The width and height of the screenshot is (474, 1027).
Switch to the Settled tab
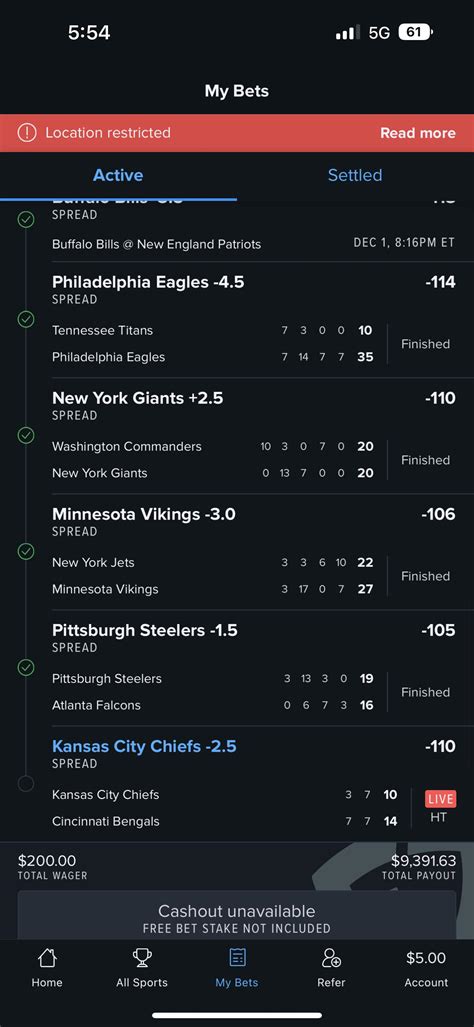pos(355,175)
